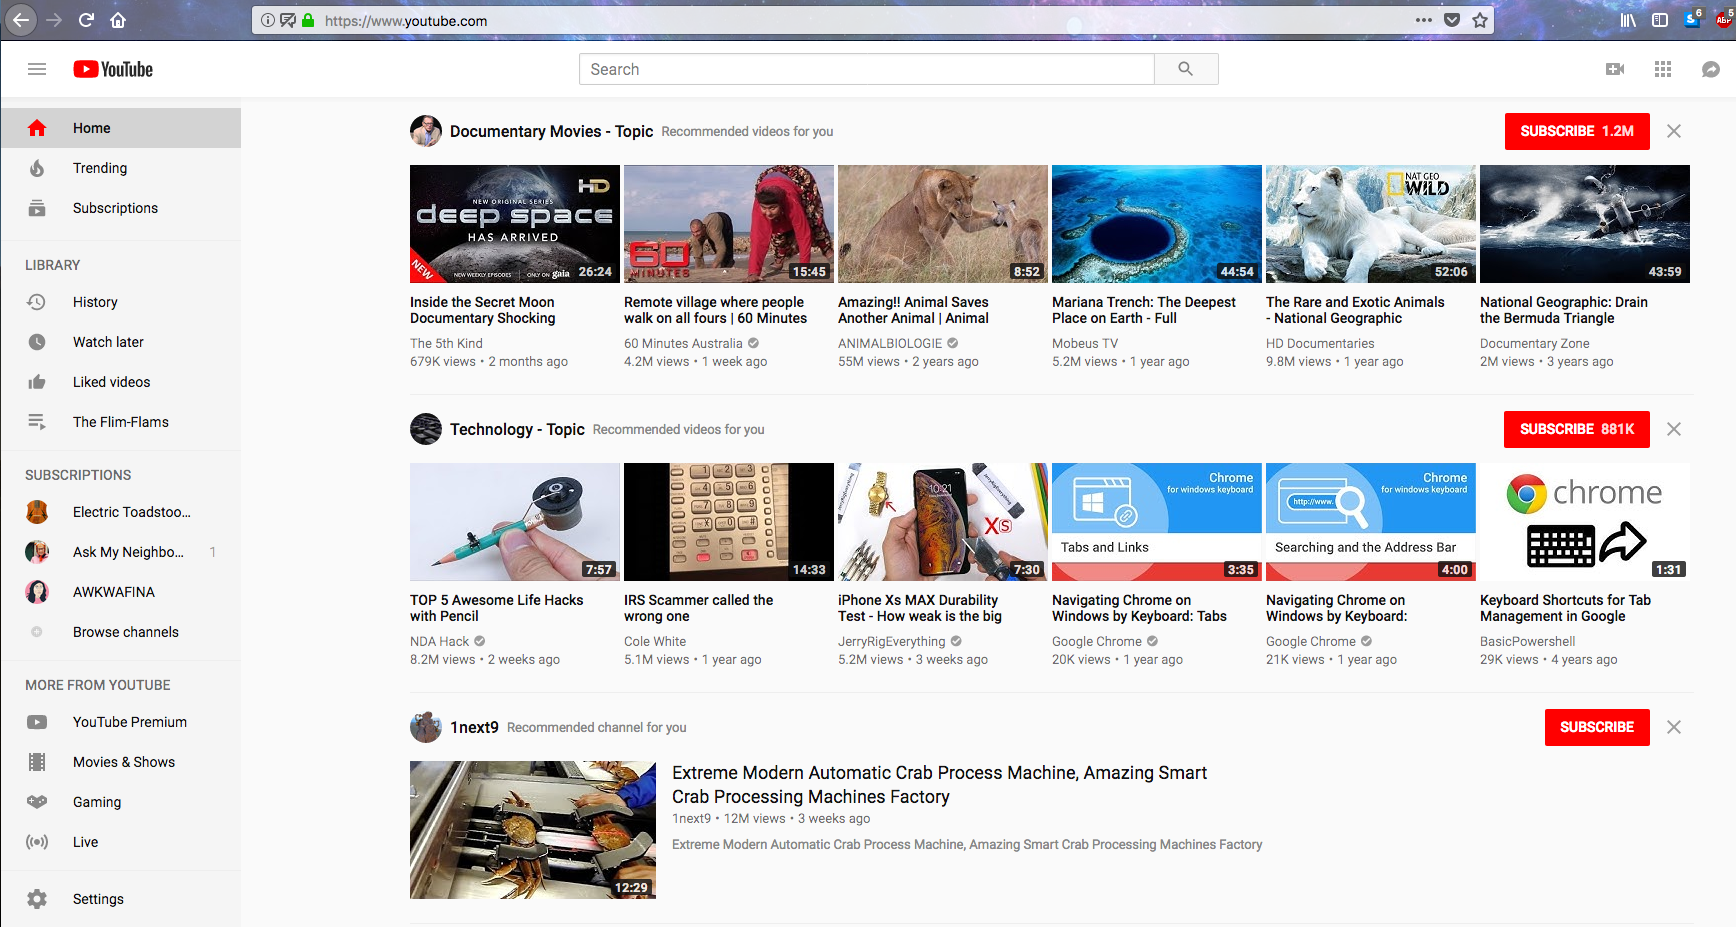This screenshot has height=927, width=1736.
Task: Subscribe to Technology topic 881K
Action: [1577, 429]
